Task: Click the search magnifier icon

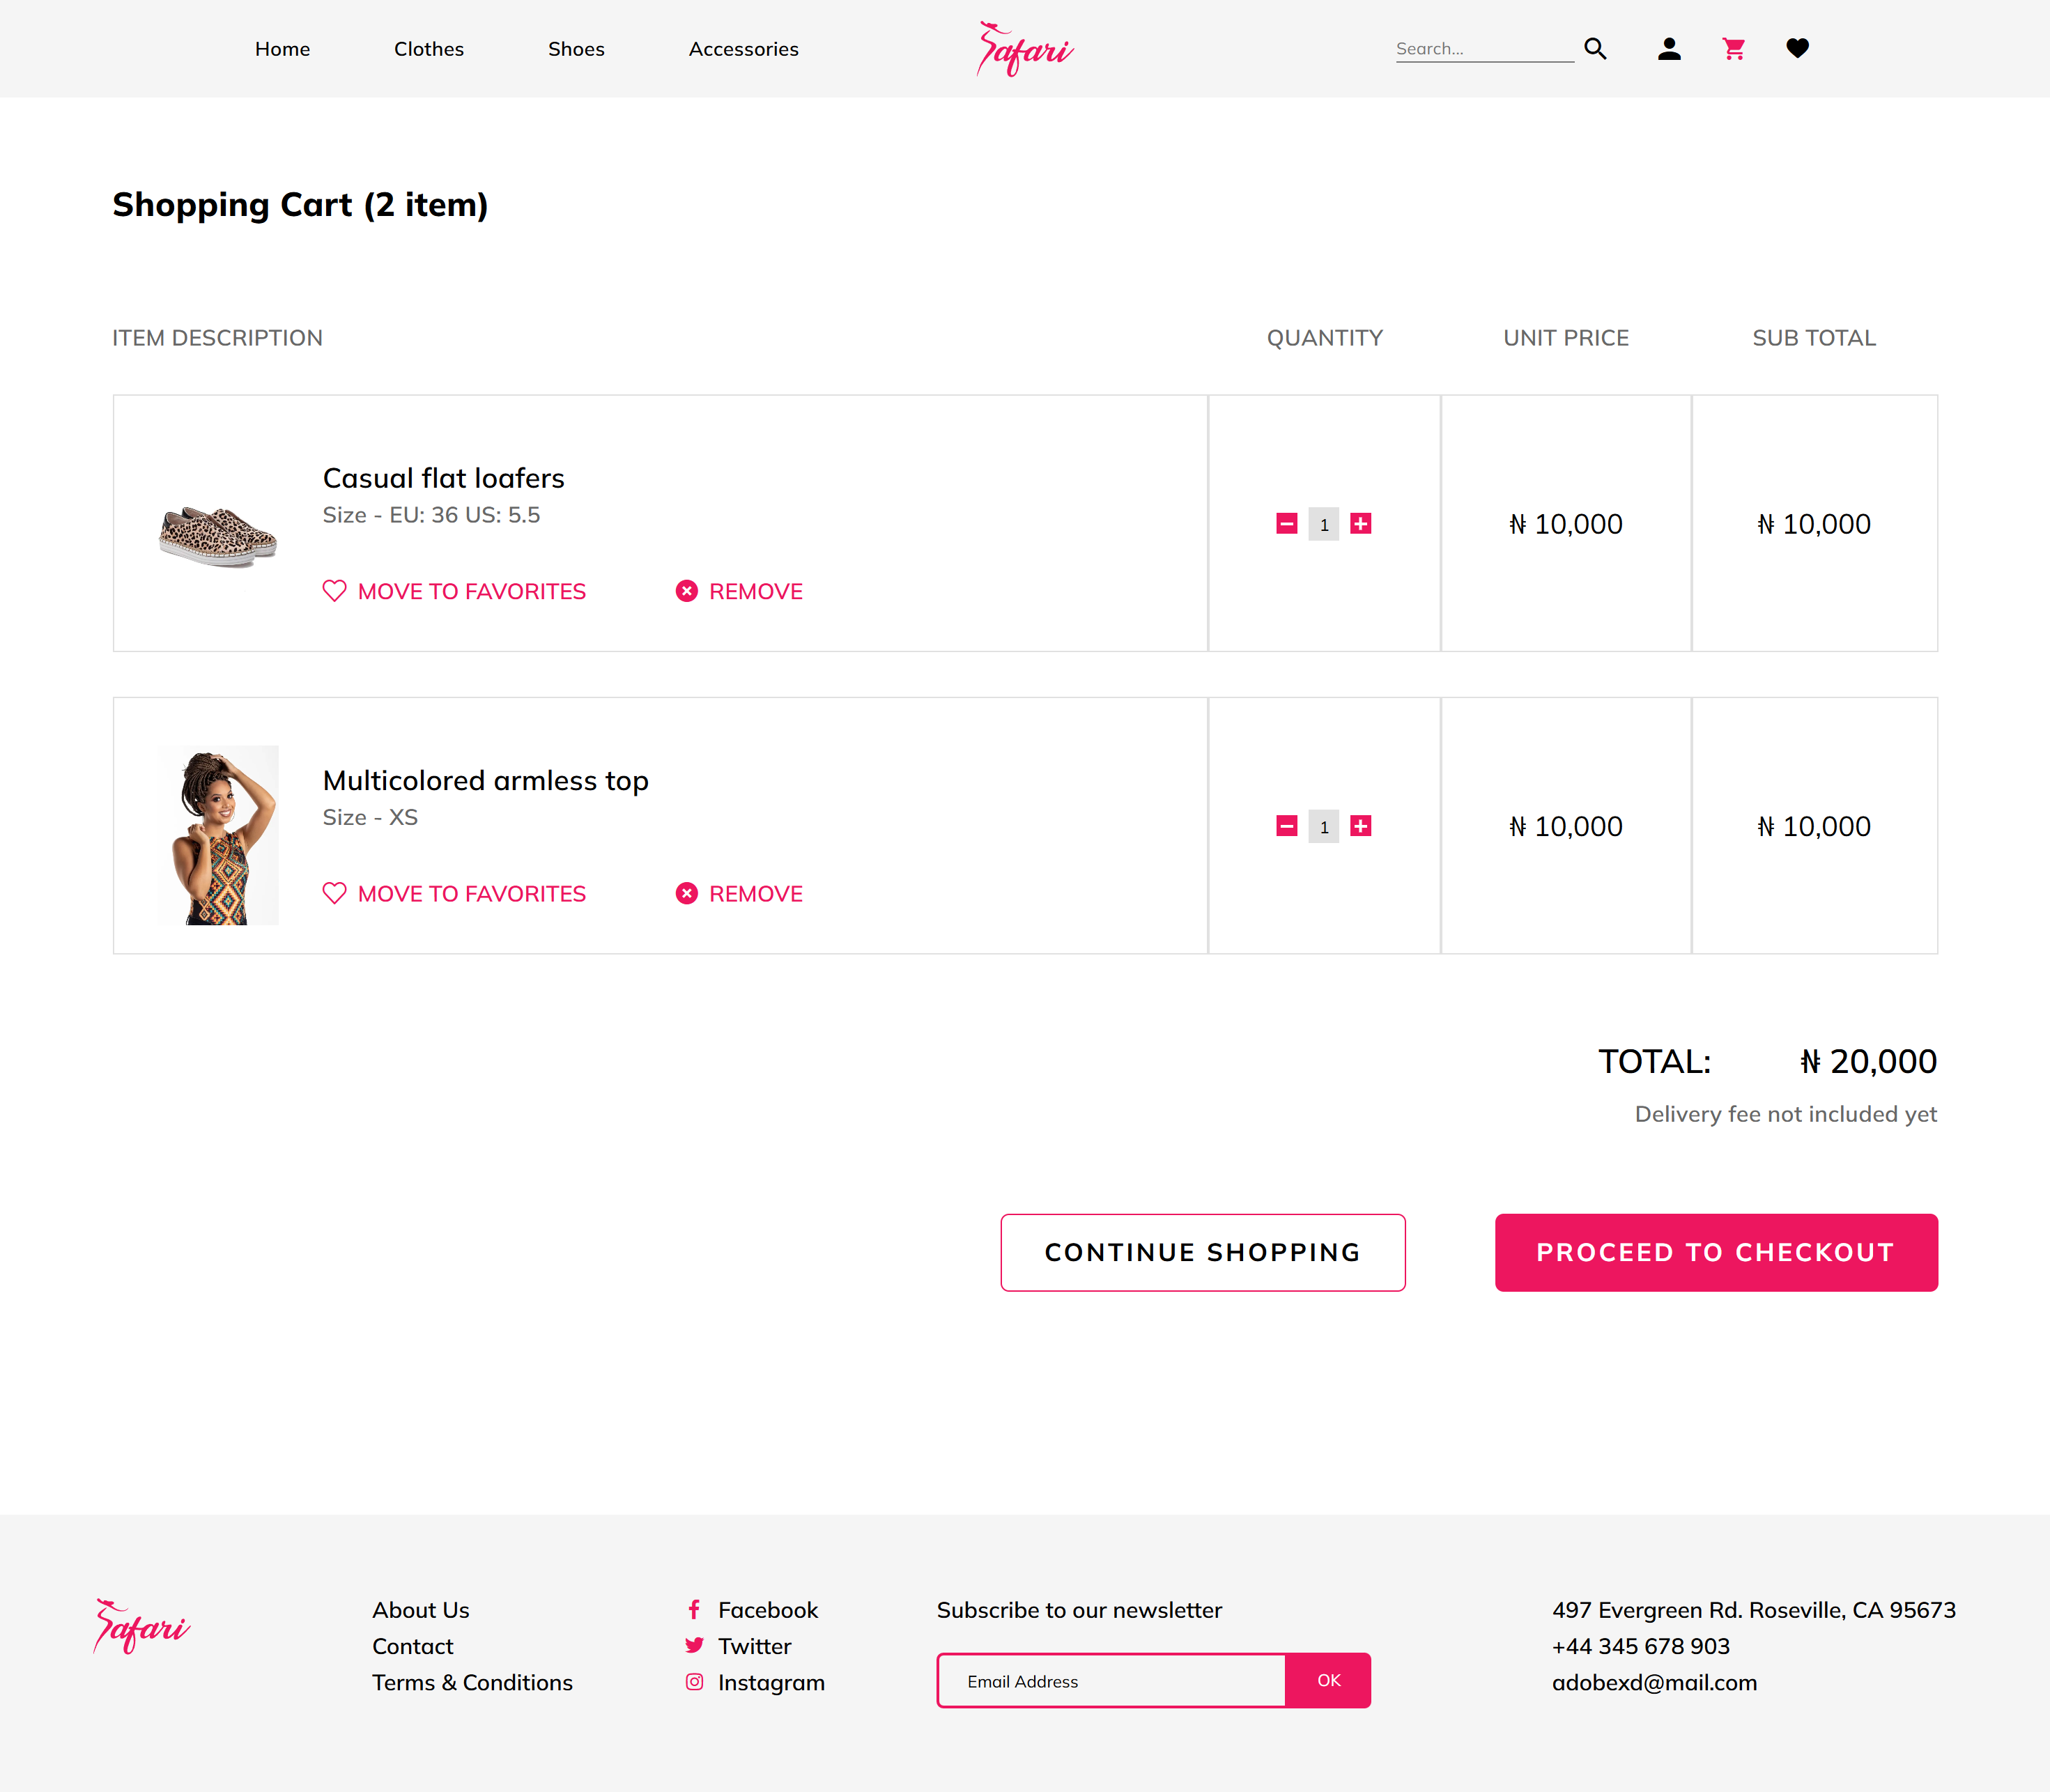Action: [1595, 49]
